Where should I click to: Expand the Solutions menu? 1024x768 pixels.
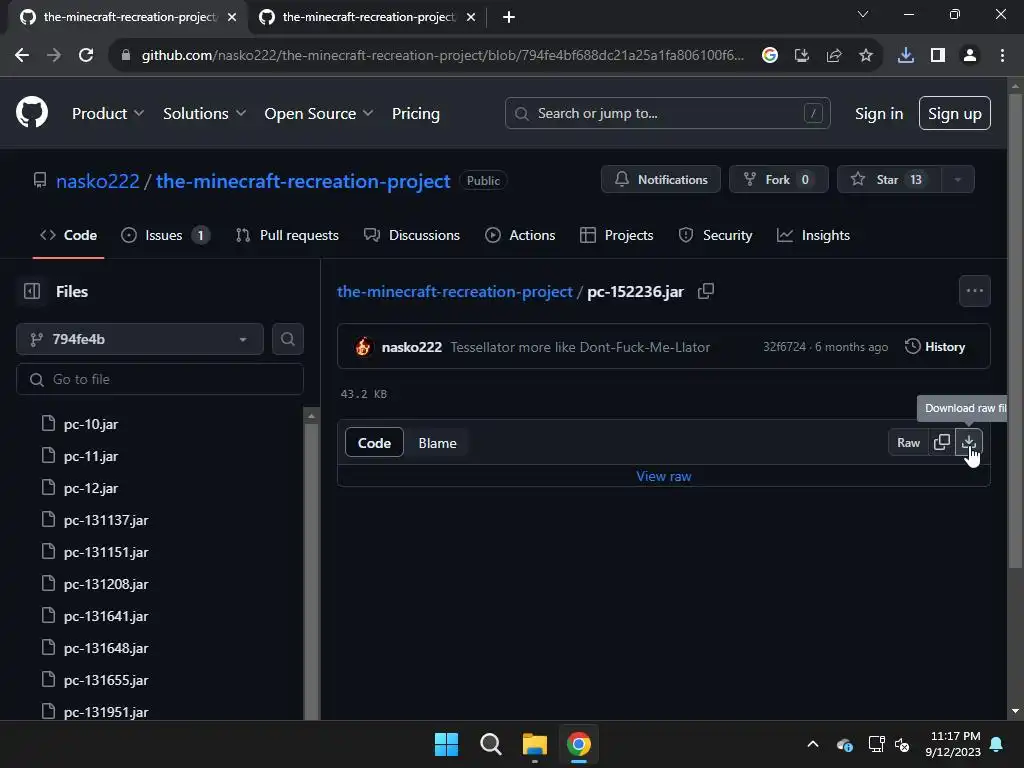[204, 114]
